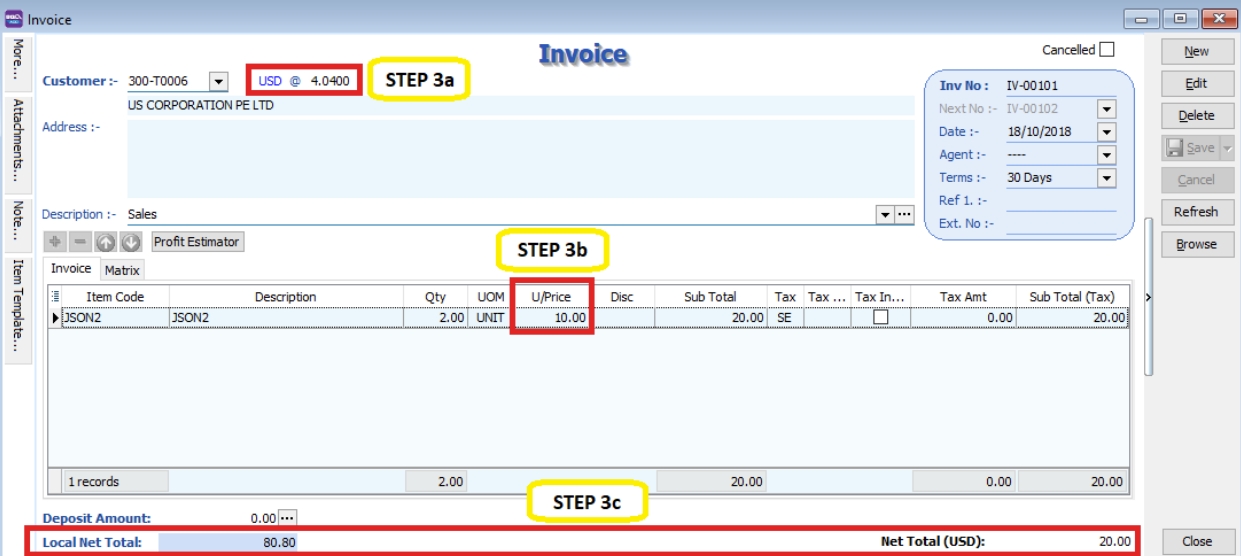This screenshot has width=1241, height=556.
Task: Click the Refresh button
Action: click(1196, 211)
